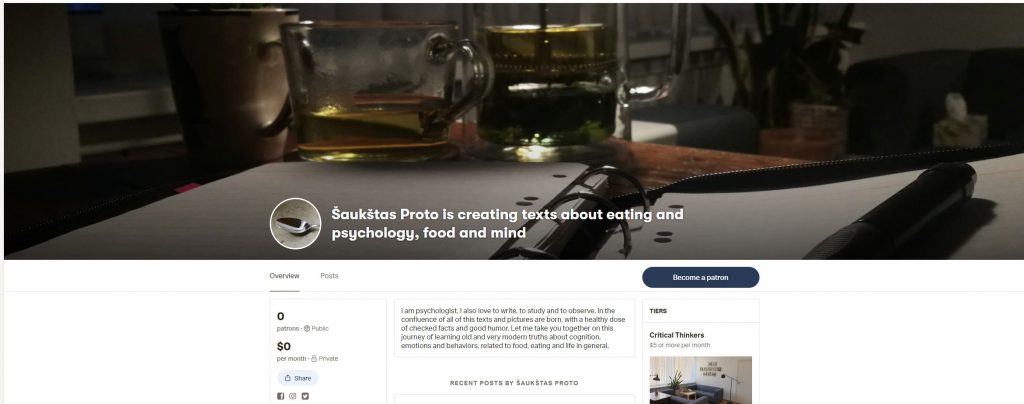Click the globe icon beside Public
Viewport: 1024px width, 404px height.
[307, 329]
